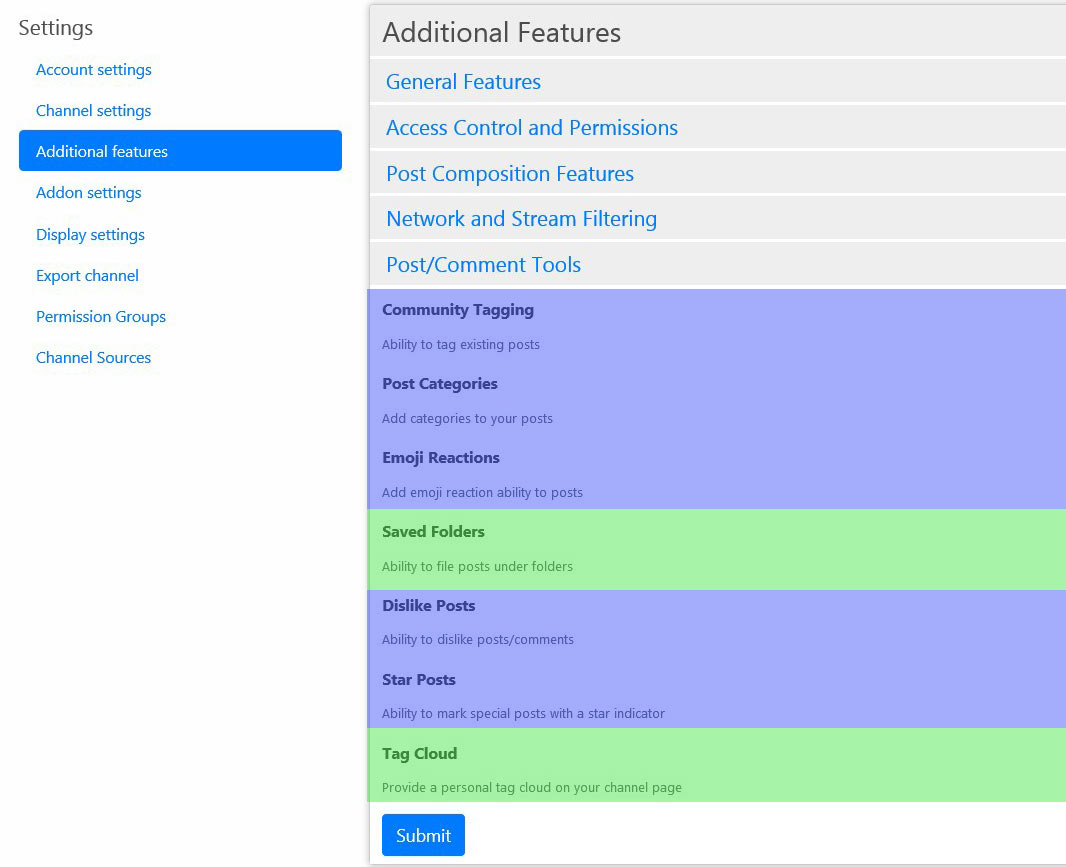
Task: Toggle the Emoji Reactions feature label
Action: (x=441, y=458)
